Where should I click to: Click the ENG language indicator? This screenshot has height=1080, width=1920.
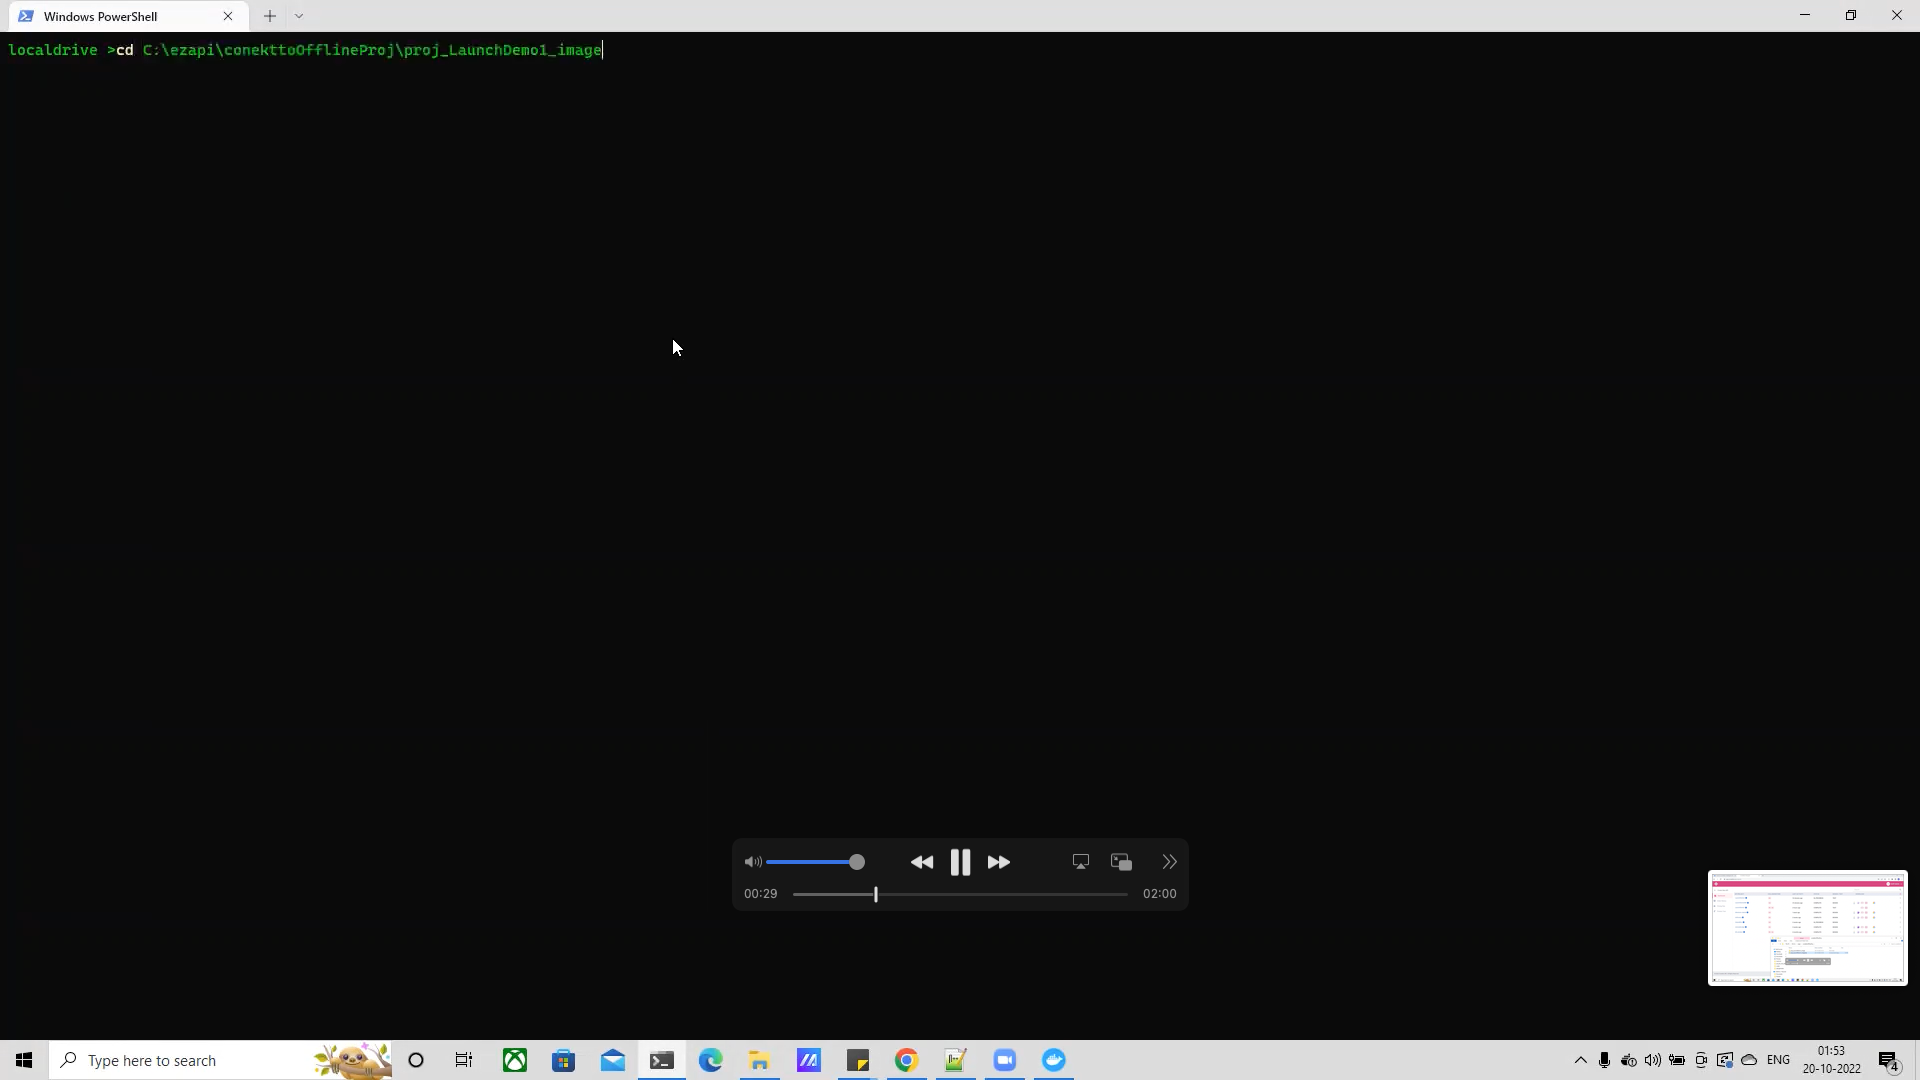tap(1779, 1060)
